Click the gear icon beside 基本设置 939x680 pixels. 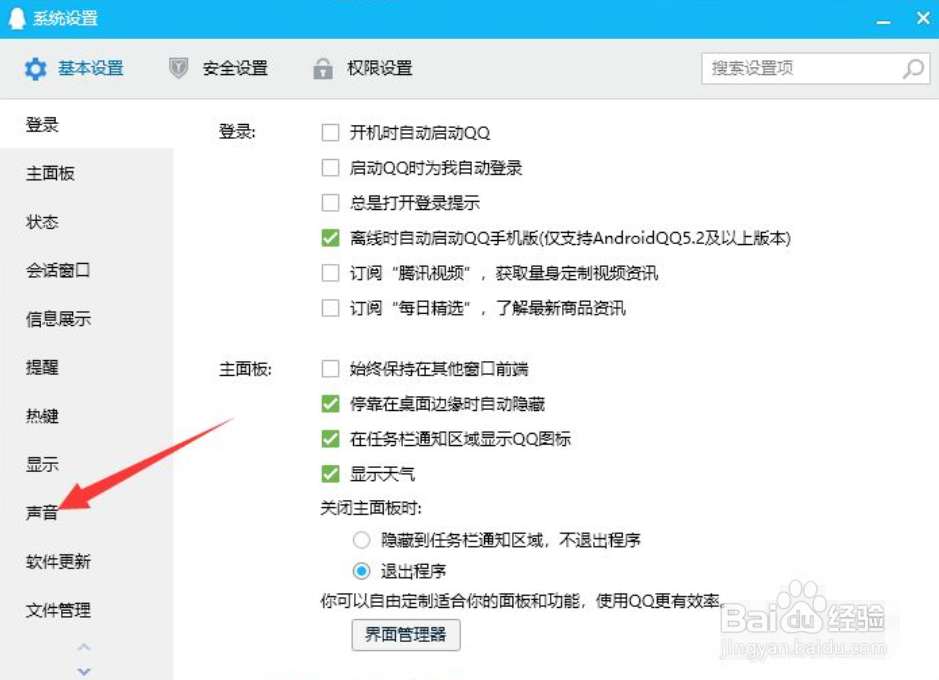(x=37, y=68)
